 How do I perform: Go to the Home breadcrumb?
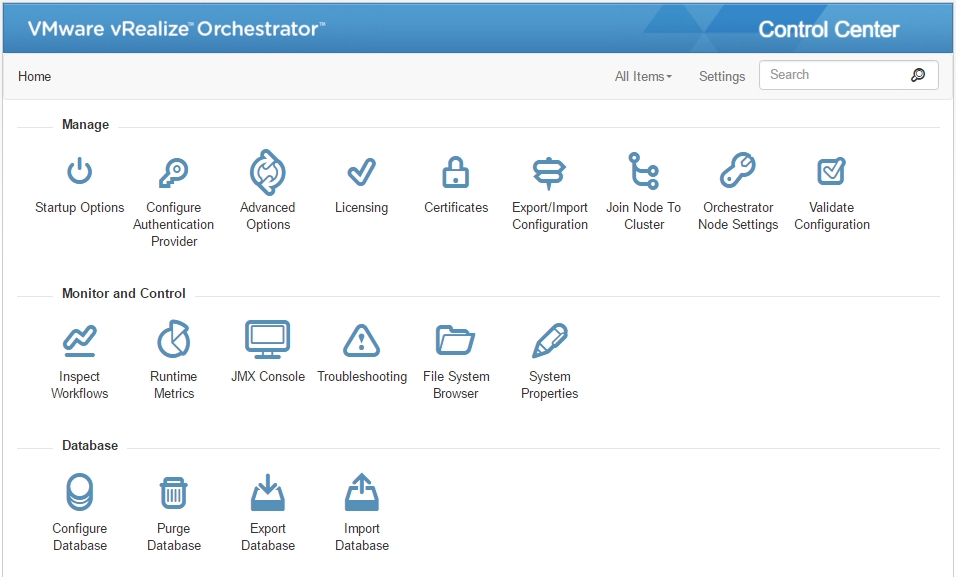[34, 76]
